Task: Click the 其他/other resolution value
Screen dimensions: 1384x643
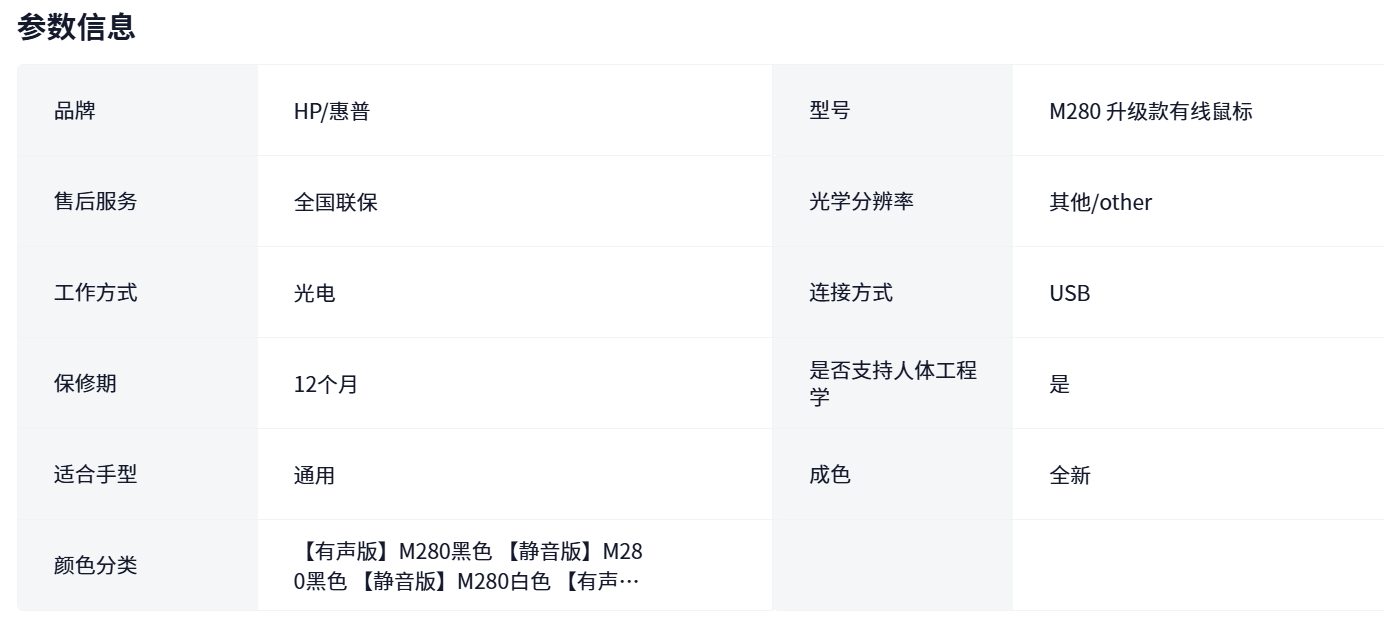Action: [1100, 202]
